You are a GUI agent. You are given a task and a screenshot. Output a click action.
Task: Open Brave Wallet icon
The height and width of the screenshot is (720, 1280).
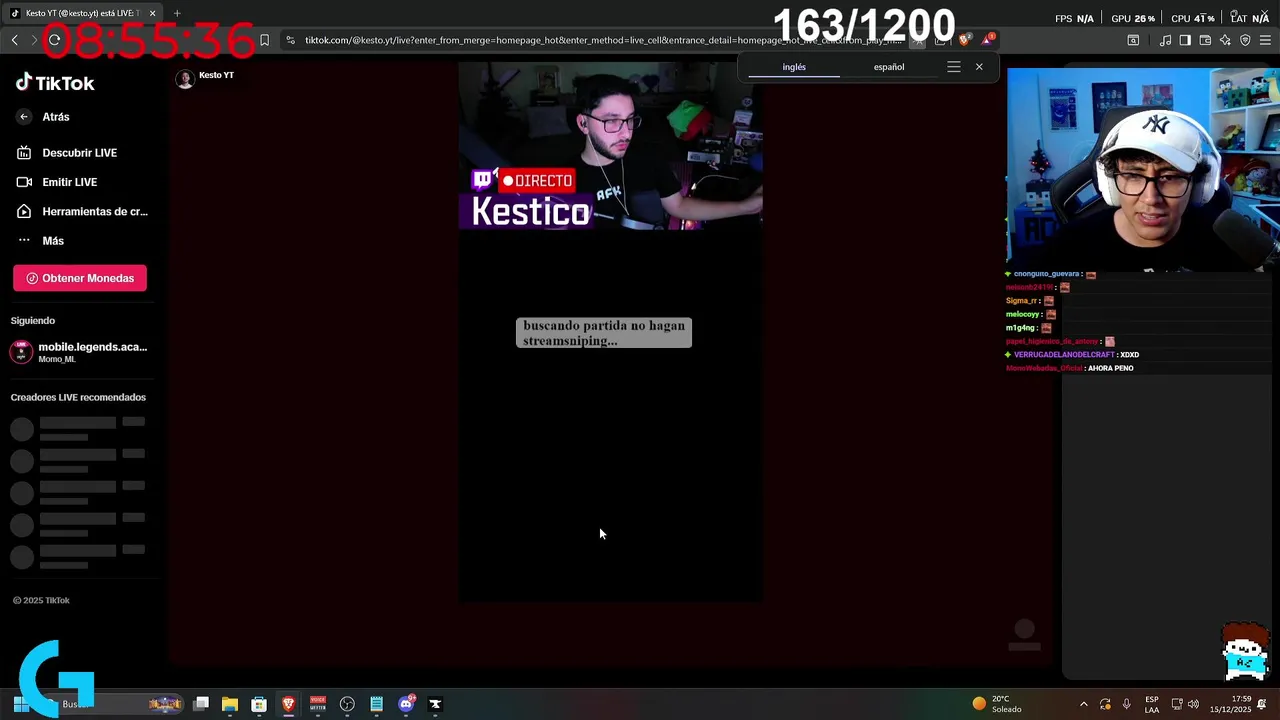point(1205,40)
